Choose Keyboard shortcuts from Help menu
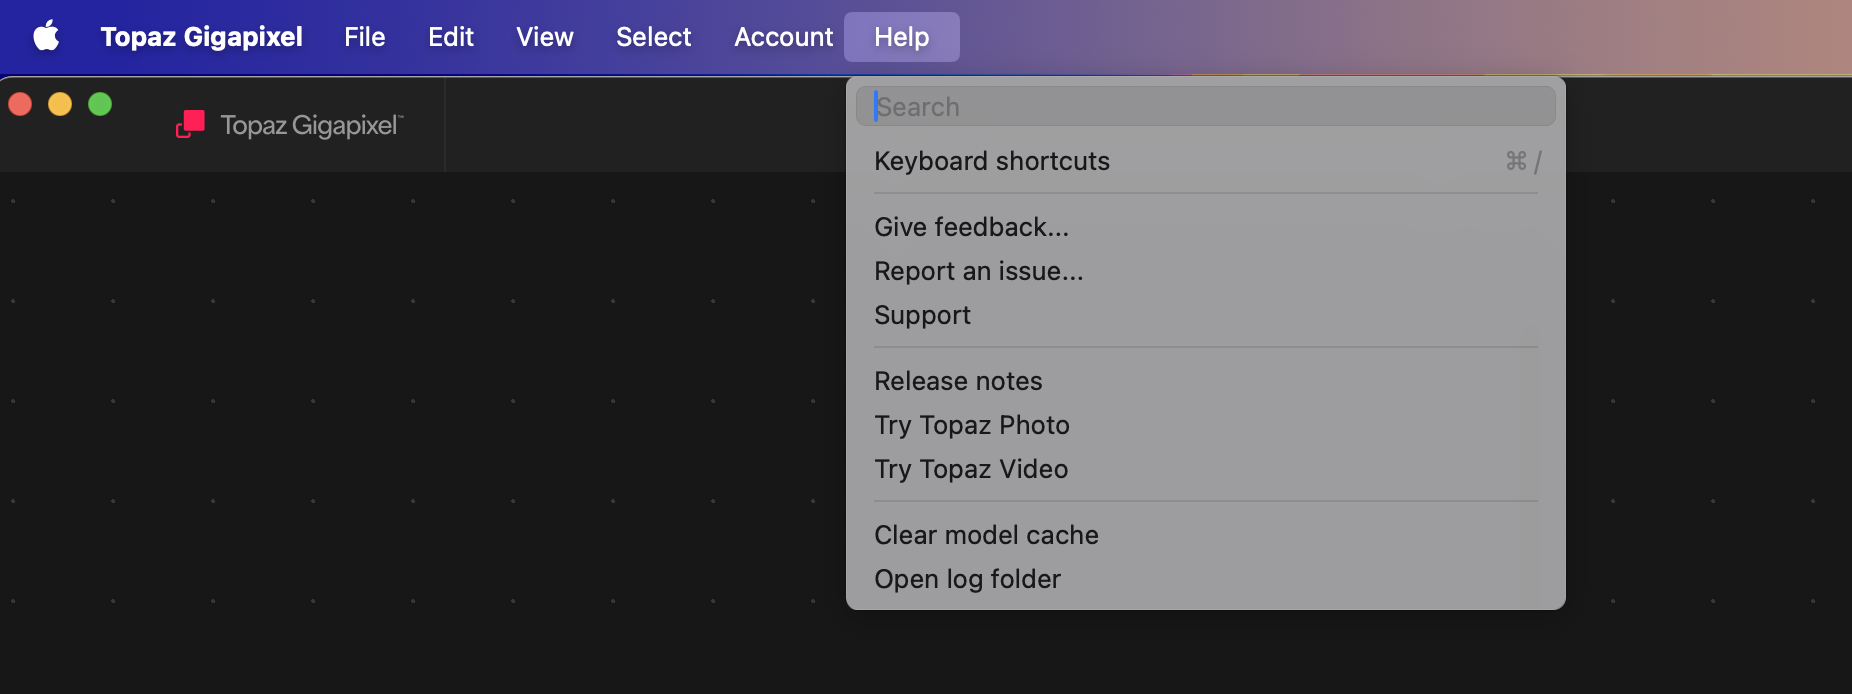The image size is (1852, 694). 991,161
